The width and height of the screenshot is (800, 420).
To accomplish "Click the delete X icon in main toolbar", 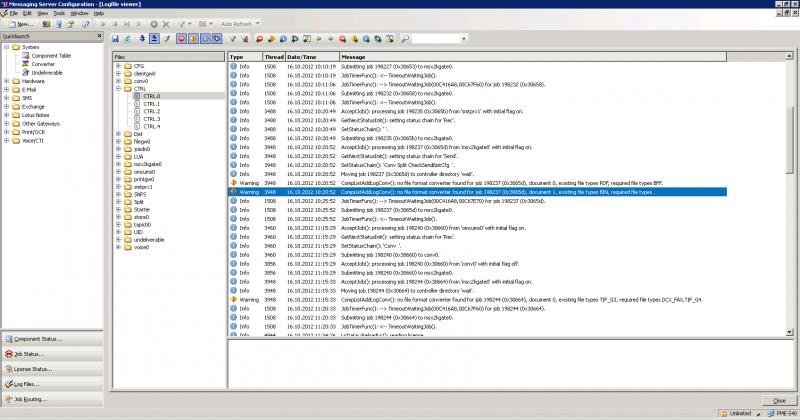I will [x=163, y=23].
